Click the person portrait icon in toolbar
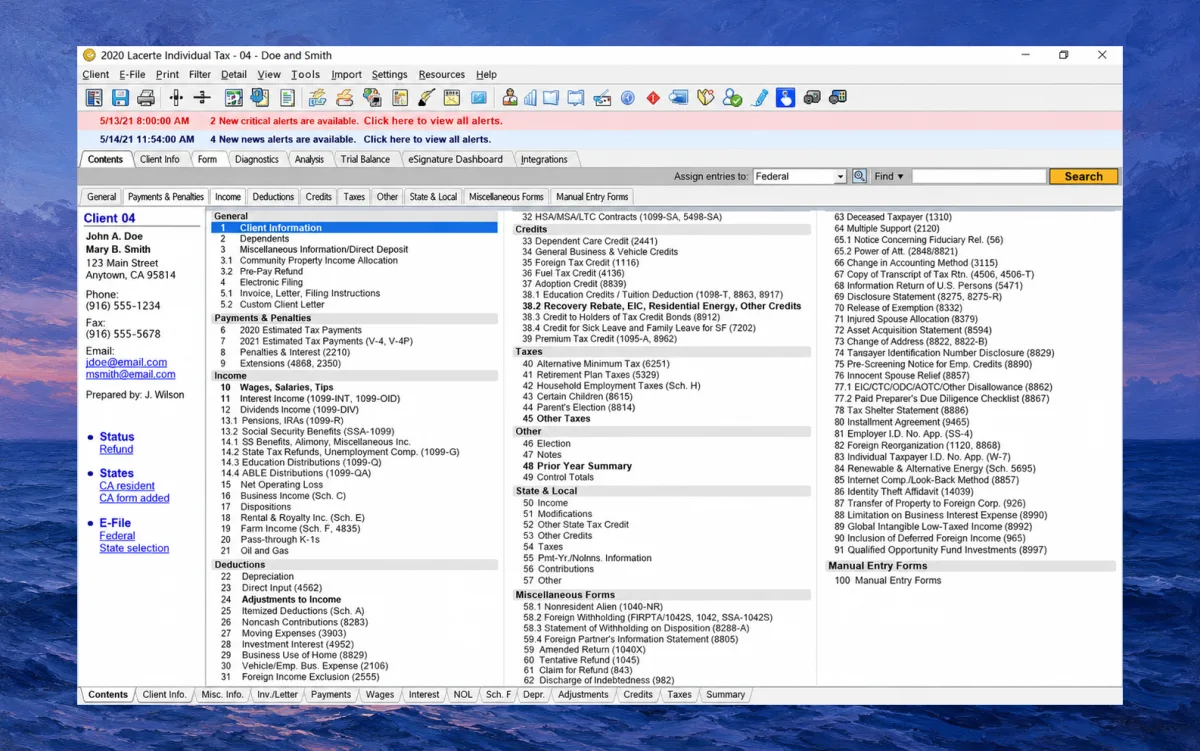Screen dimensions: 1200x751 pos(510,97)
